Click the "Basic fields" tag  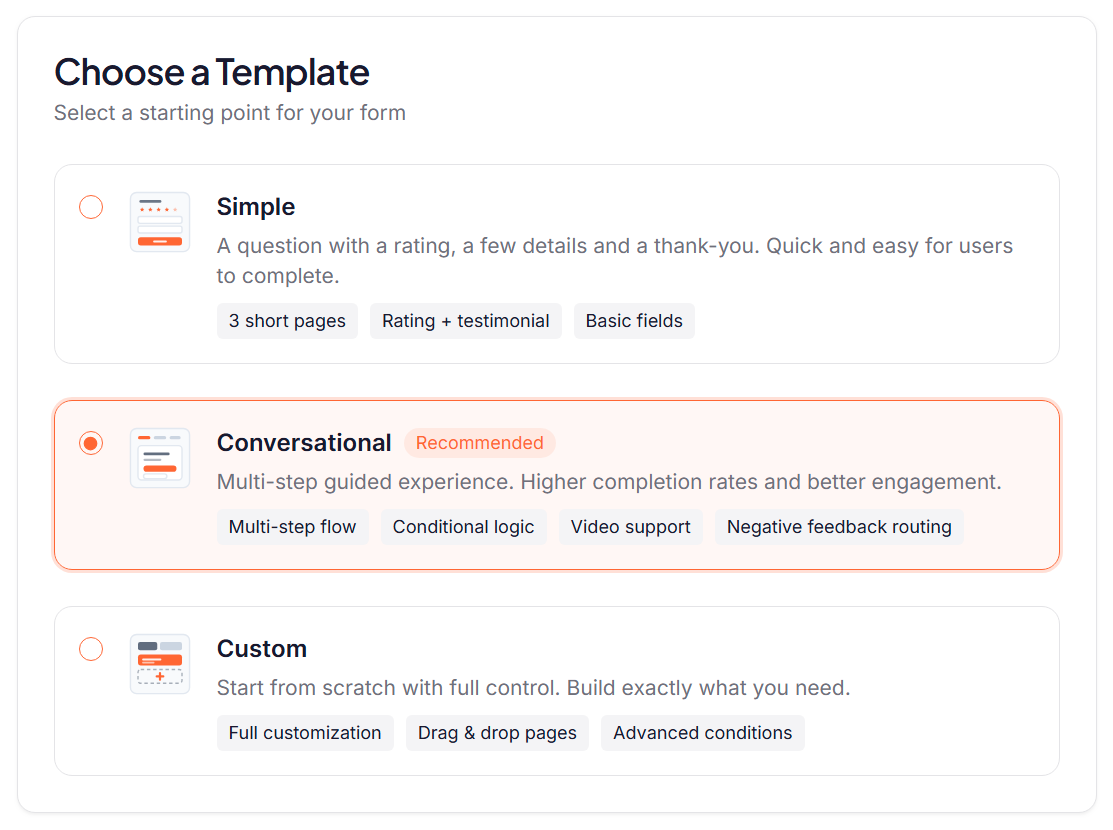634,321
